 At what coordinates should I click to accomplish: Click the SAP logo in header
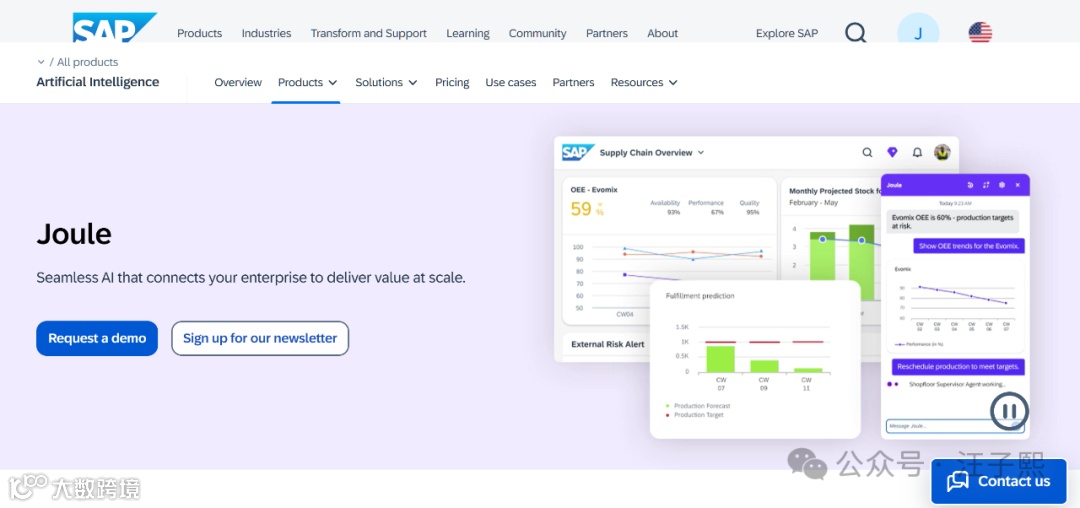(114, 28)
